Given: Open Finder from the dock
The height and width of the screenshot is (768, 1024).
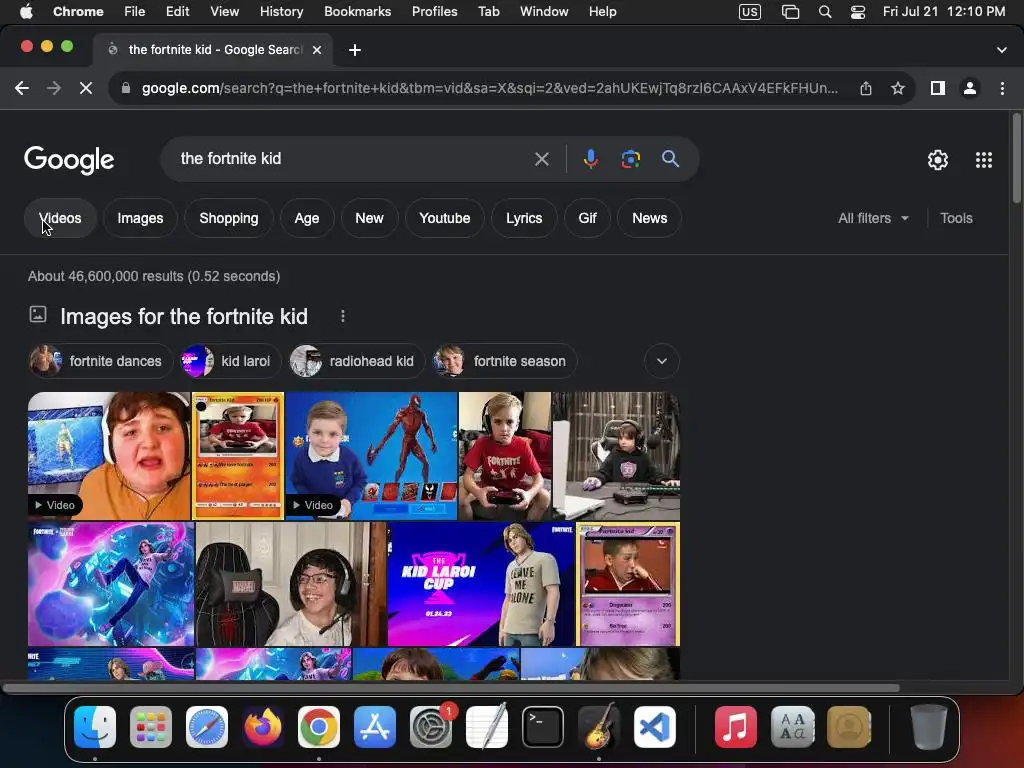Looking at the screenshot, I should click(95, 727).
